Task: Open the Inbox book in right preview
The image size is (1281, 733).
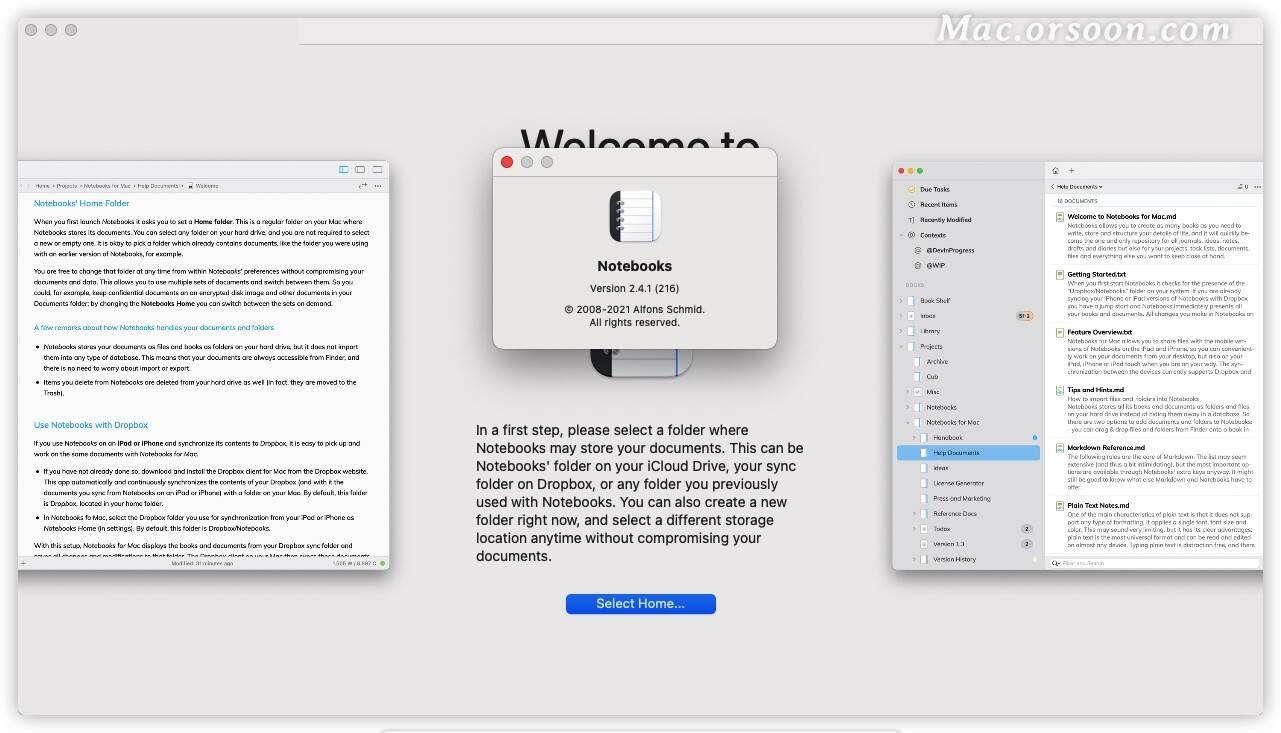Action: pos(928,316)
